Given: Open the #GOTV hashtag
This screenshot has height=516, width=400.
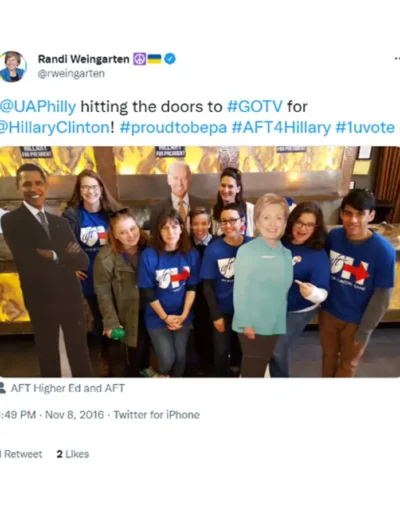Looking at the screenshot, I should [x=254, y=107].
